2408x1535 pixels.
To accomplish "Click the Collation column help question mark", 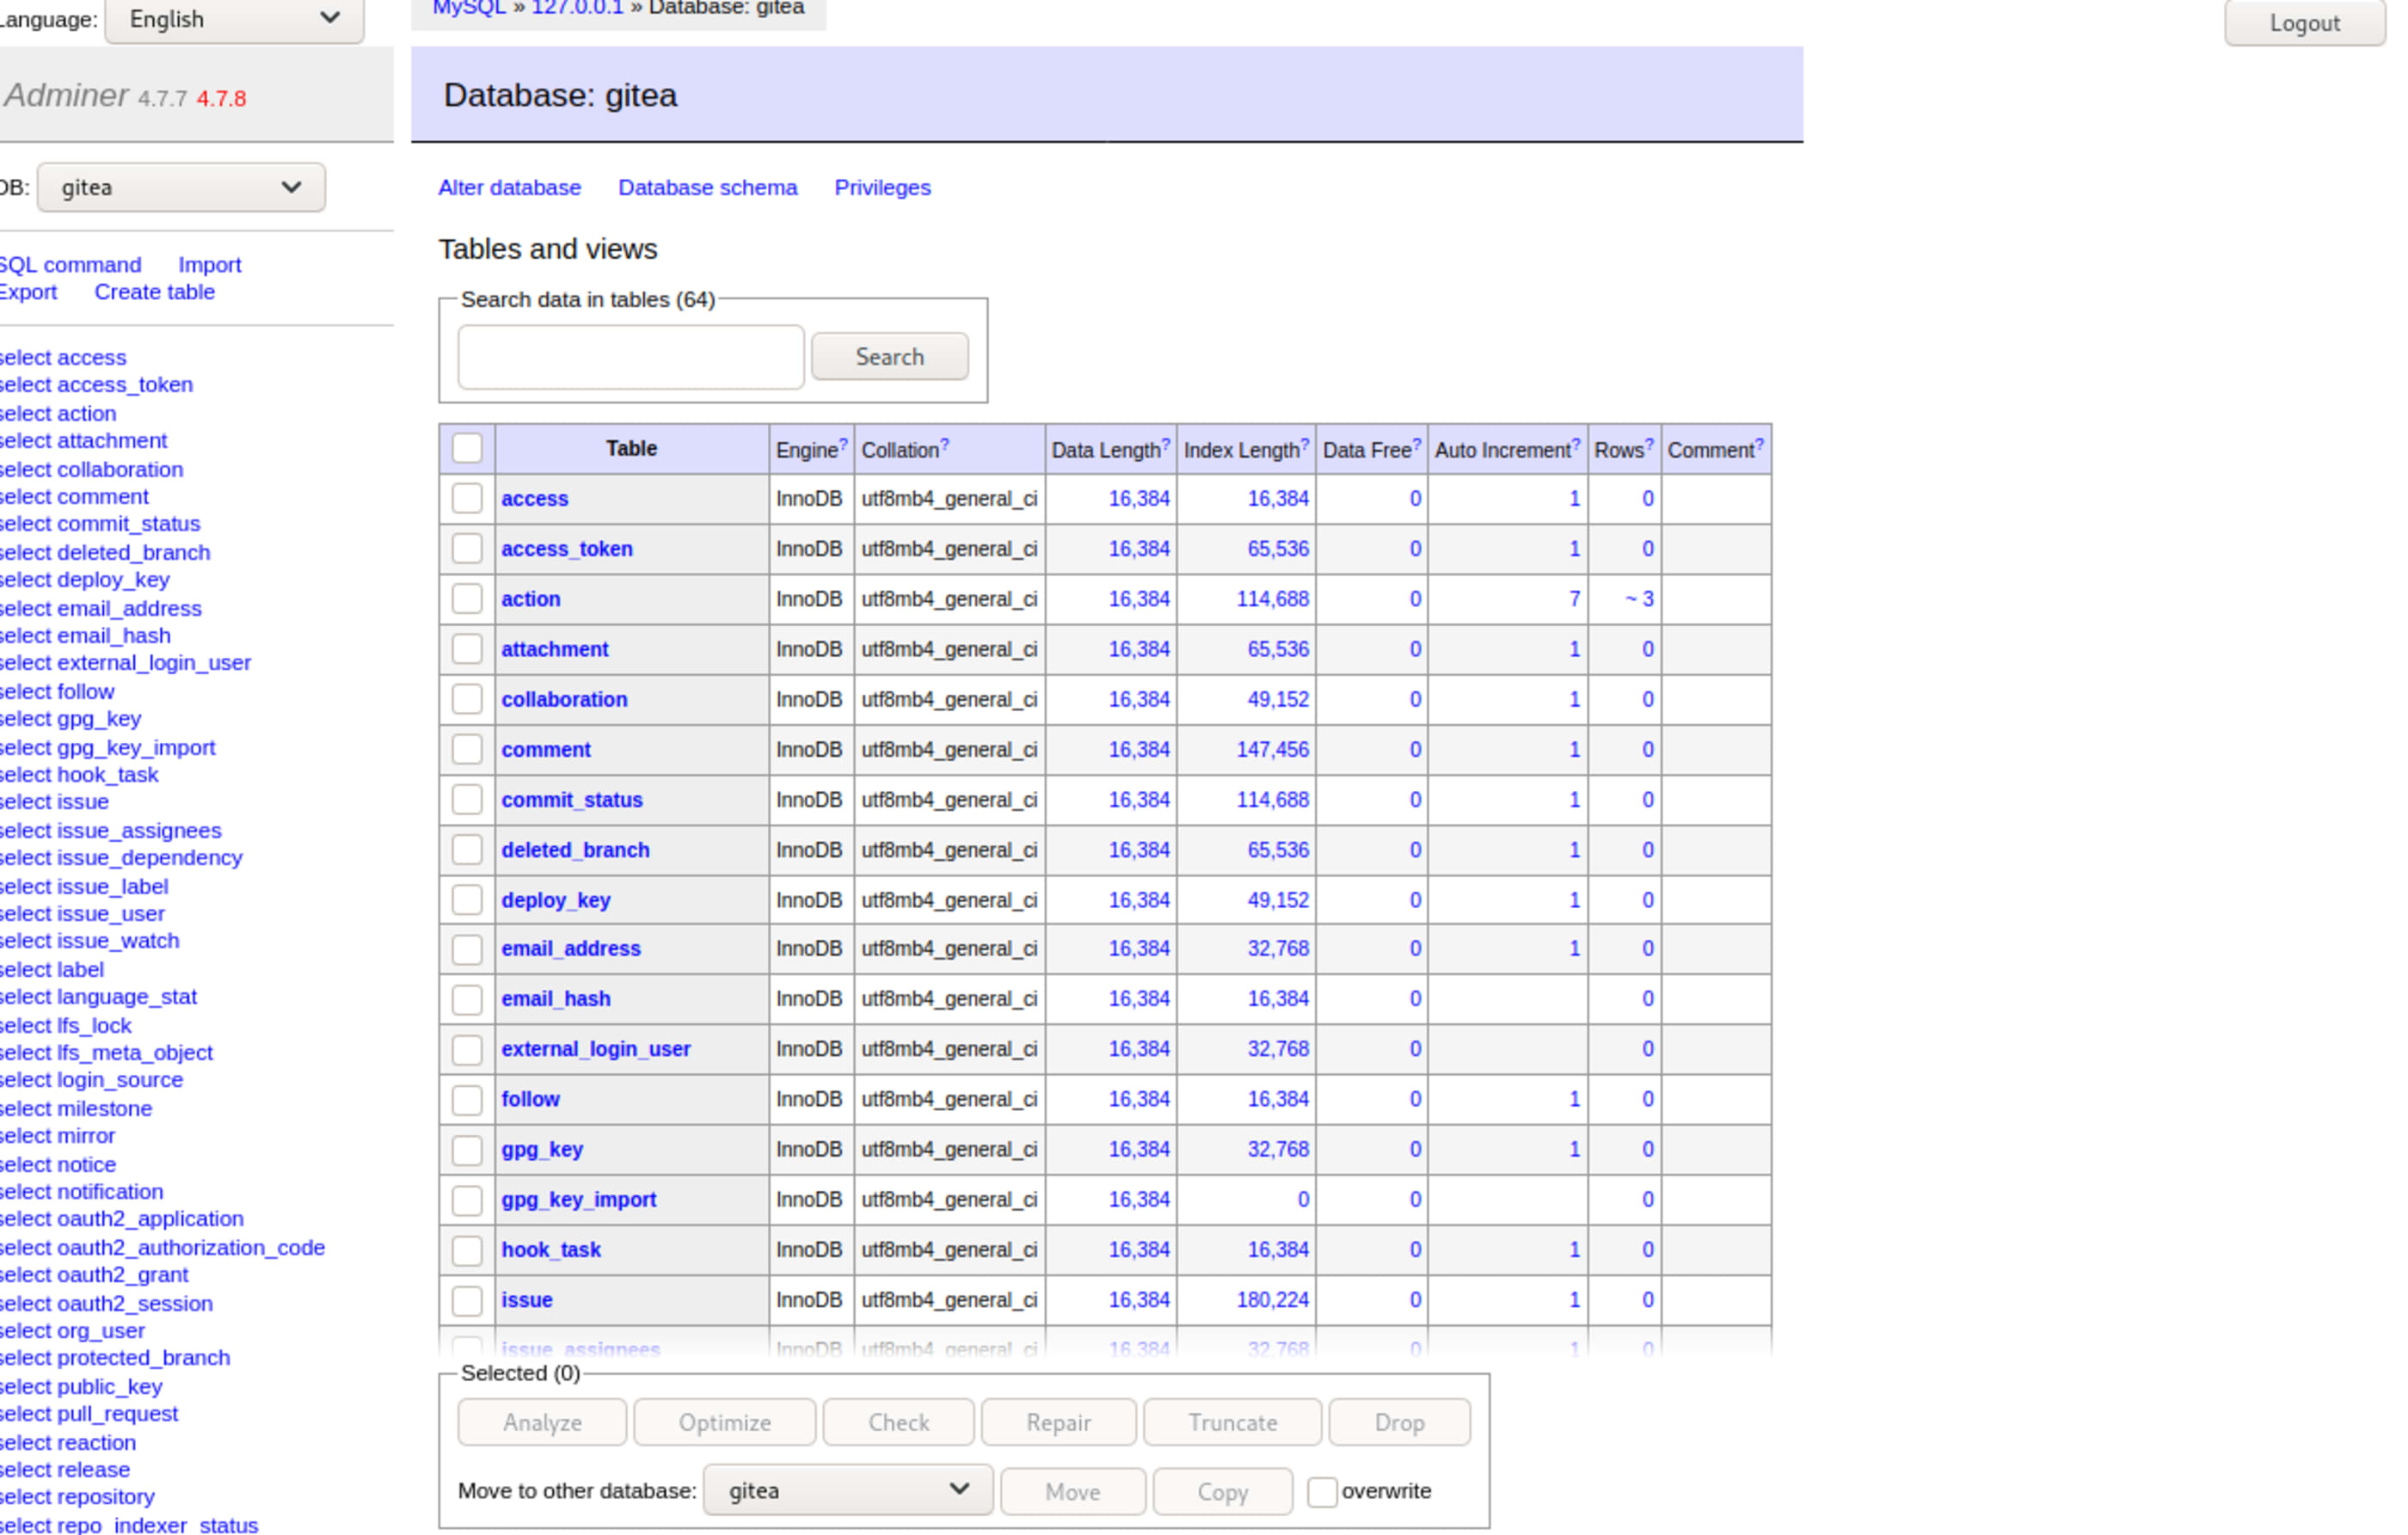I will (944, 445).
